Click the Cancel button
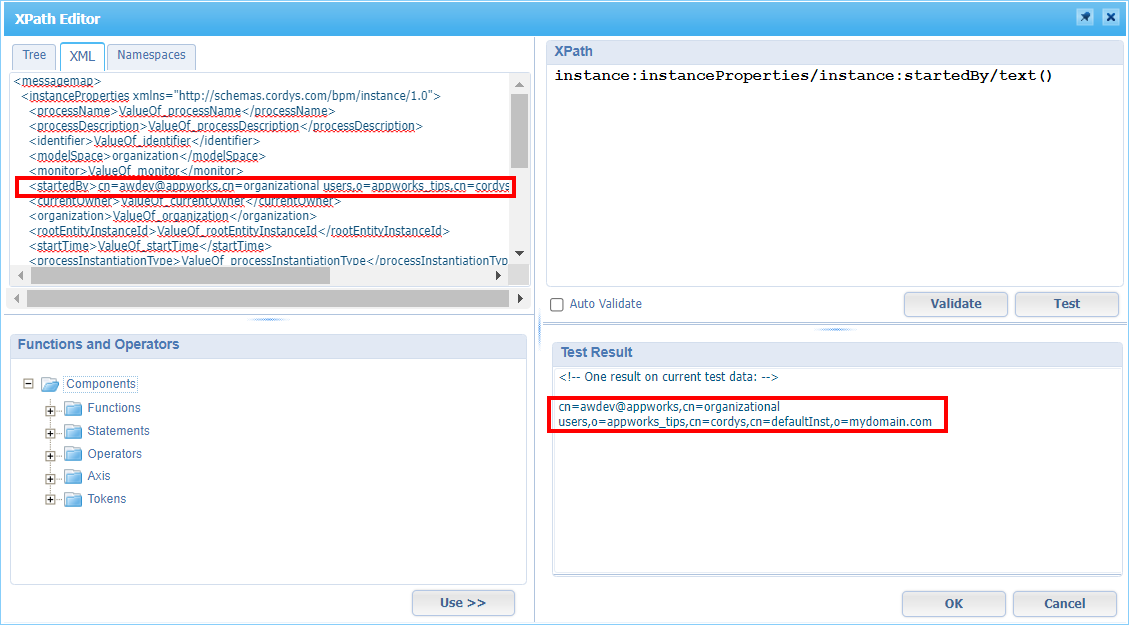Screen dimensions: 1129x625 [x=1064, y=603]
